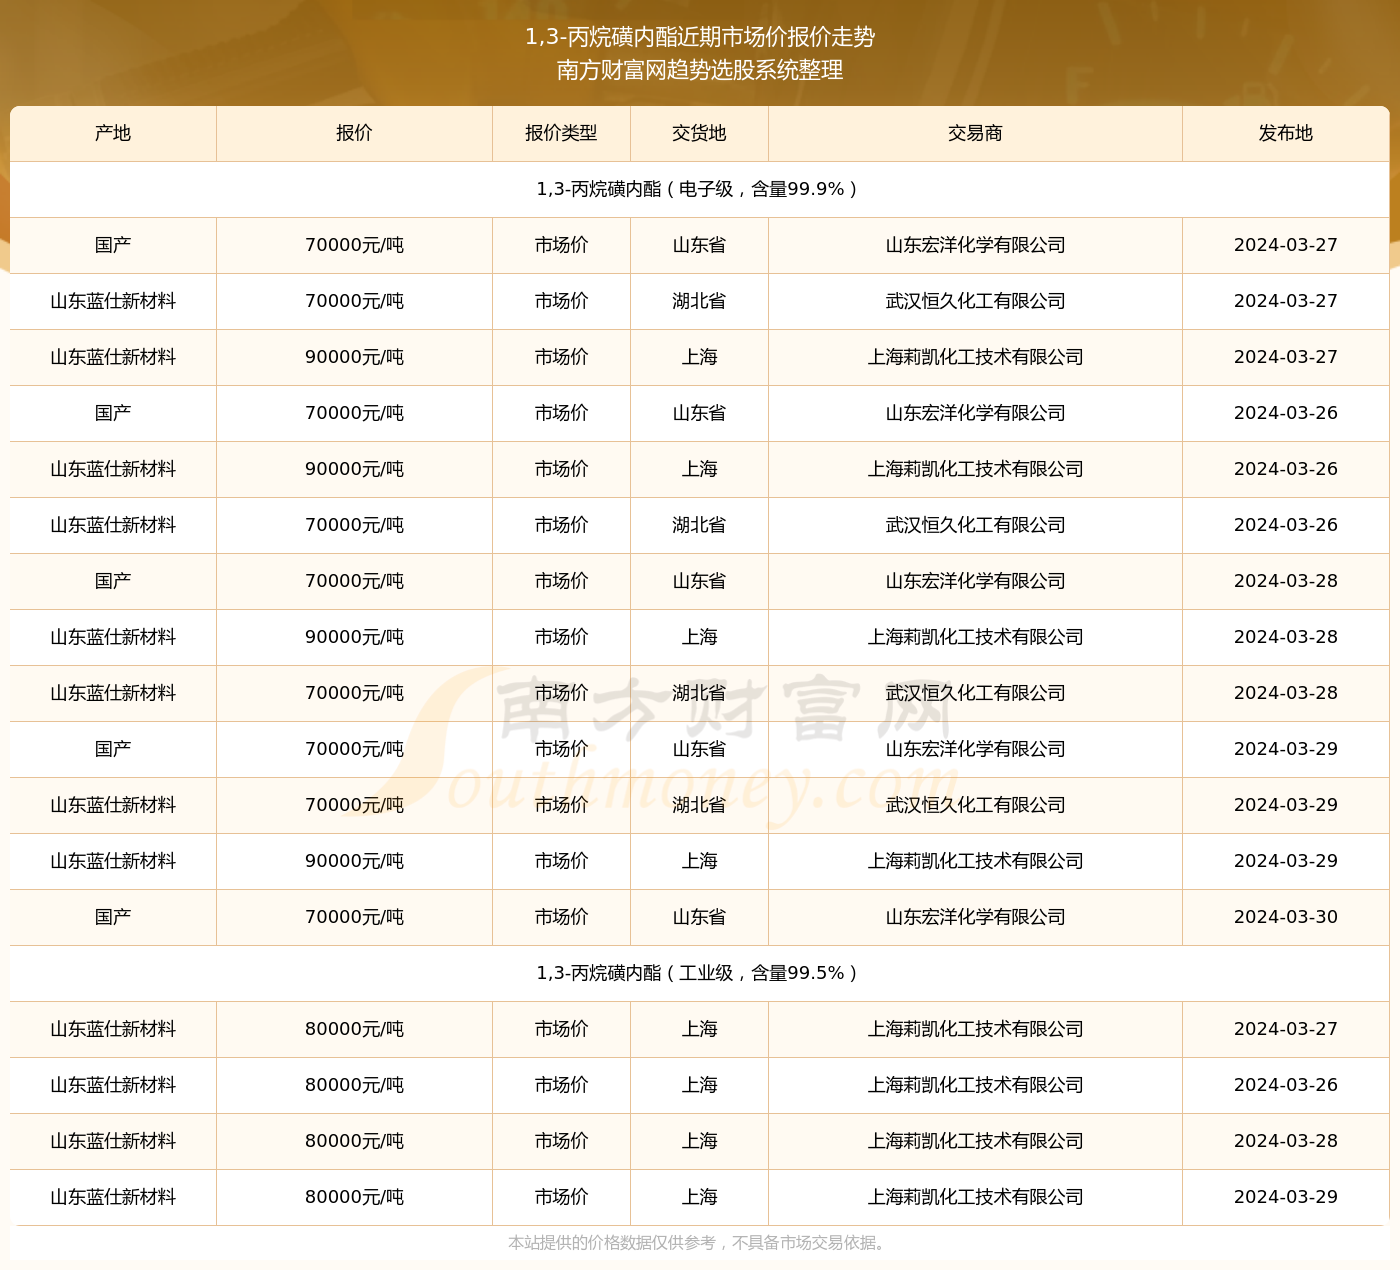Image resolution: width=1400 pixels, height=1270 pixels.
Task: Click 国产 in the 2024-03-28 row
Action: 113,581
